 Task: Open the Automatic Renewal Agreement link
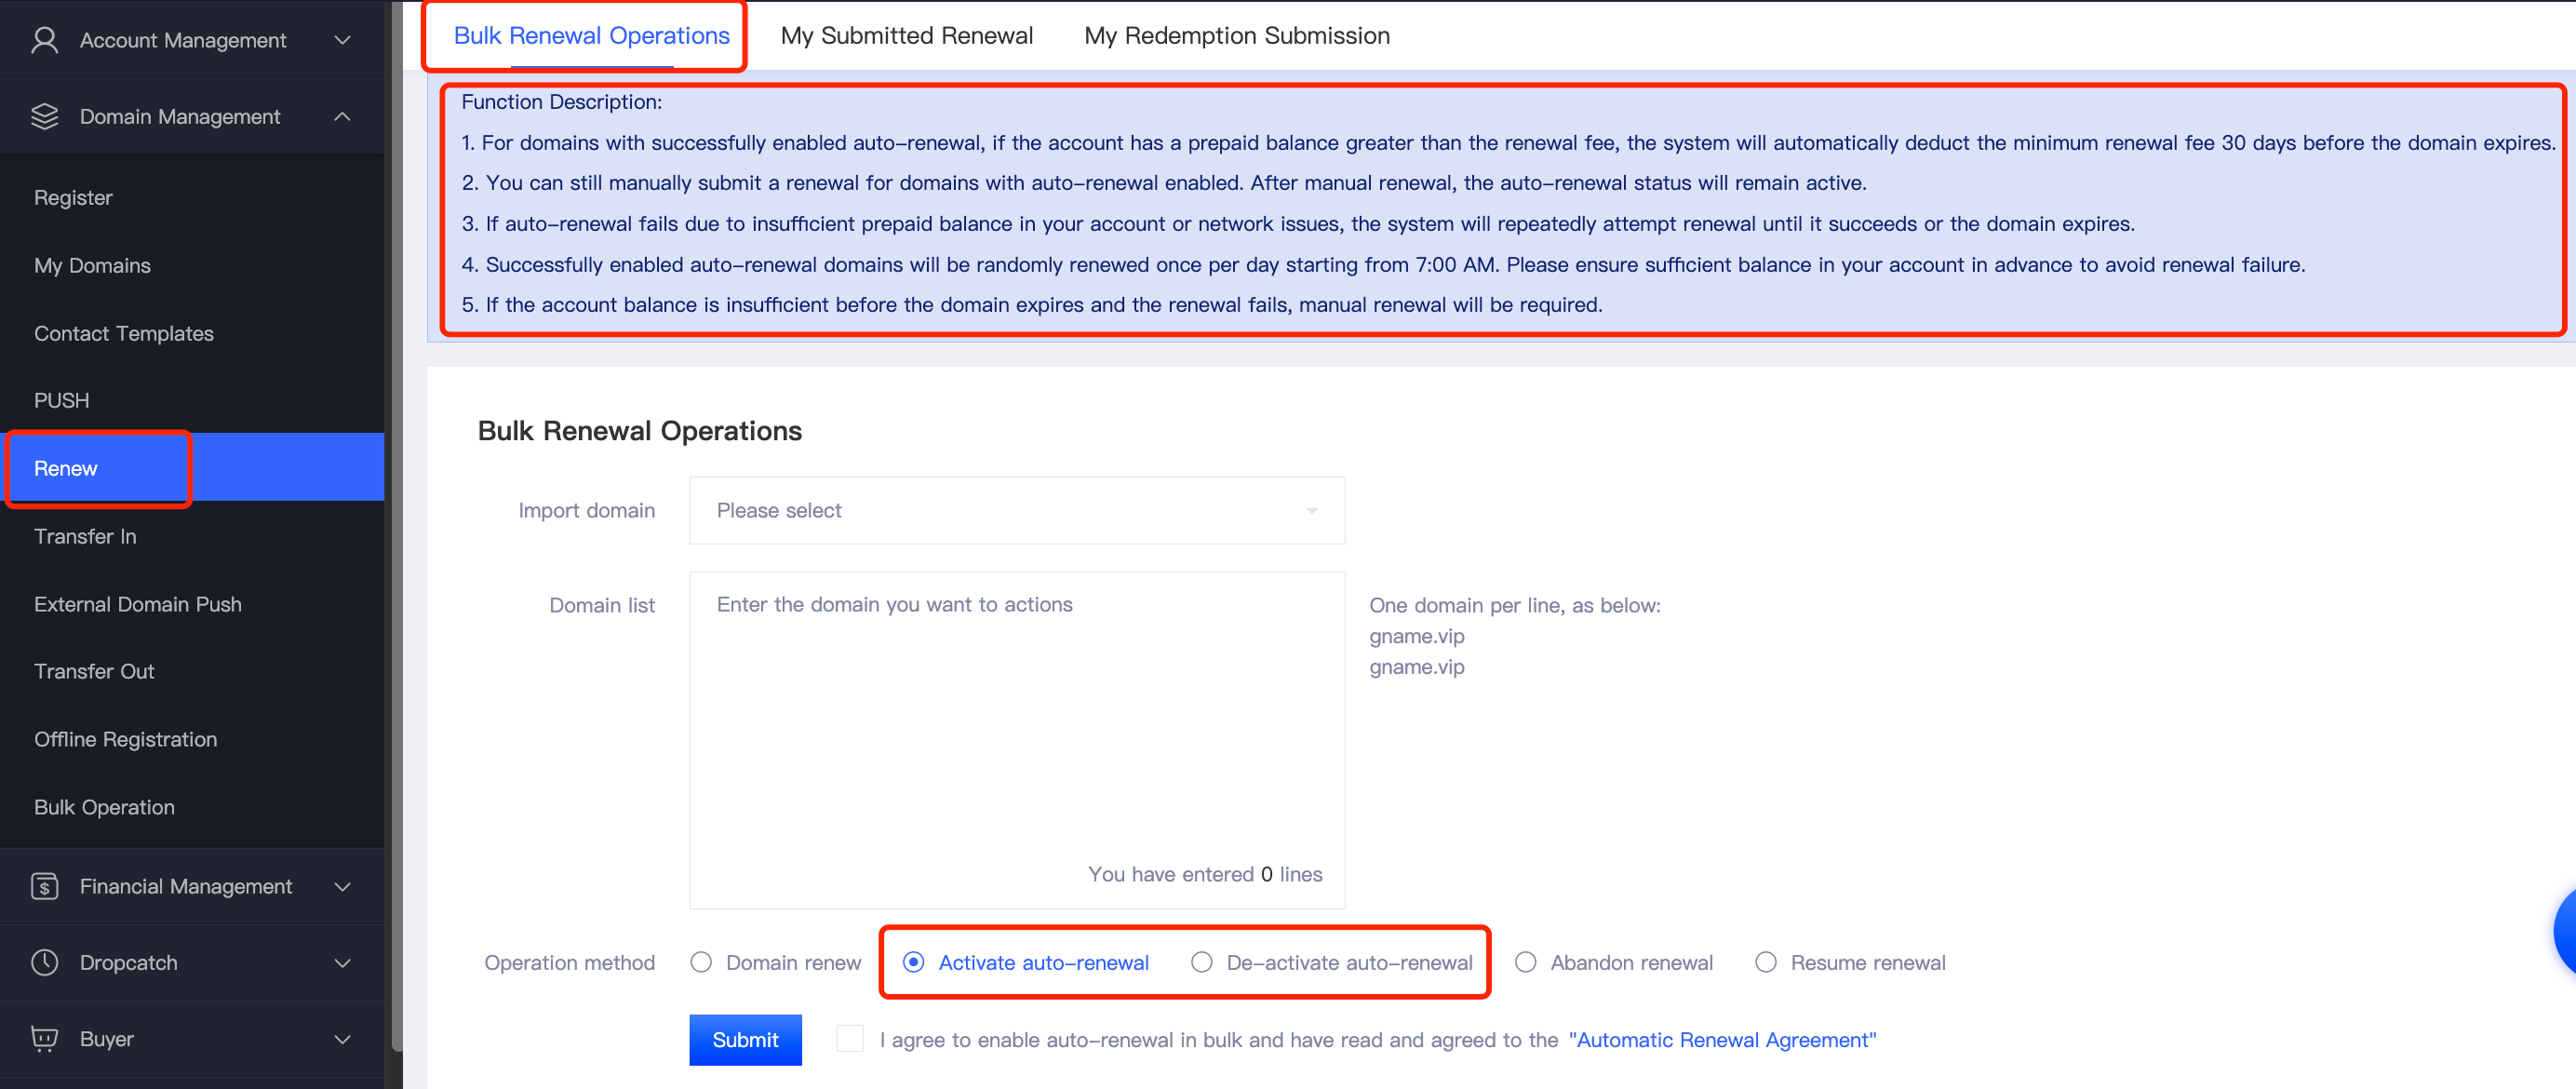(x=1722, y=1040)
